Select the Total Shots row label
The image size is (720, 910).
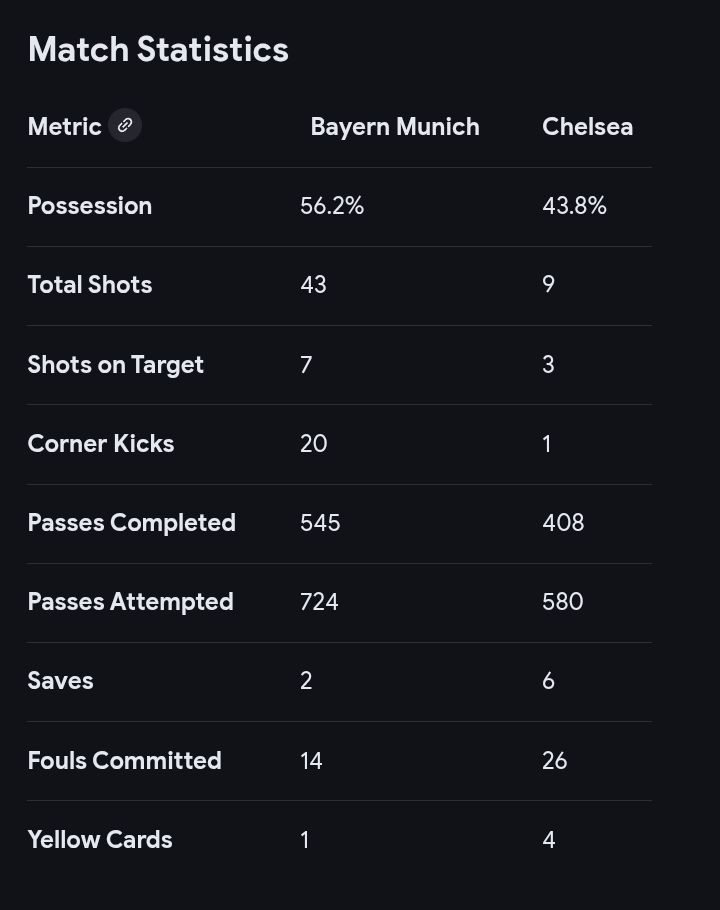point(90,285)
